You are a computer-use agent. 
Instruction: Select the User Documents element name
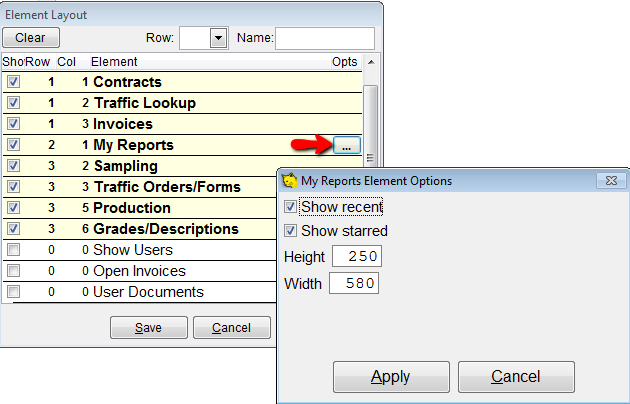pos(148,292)
